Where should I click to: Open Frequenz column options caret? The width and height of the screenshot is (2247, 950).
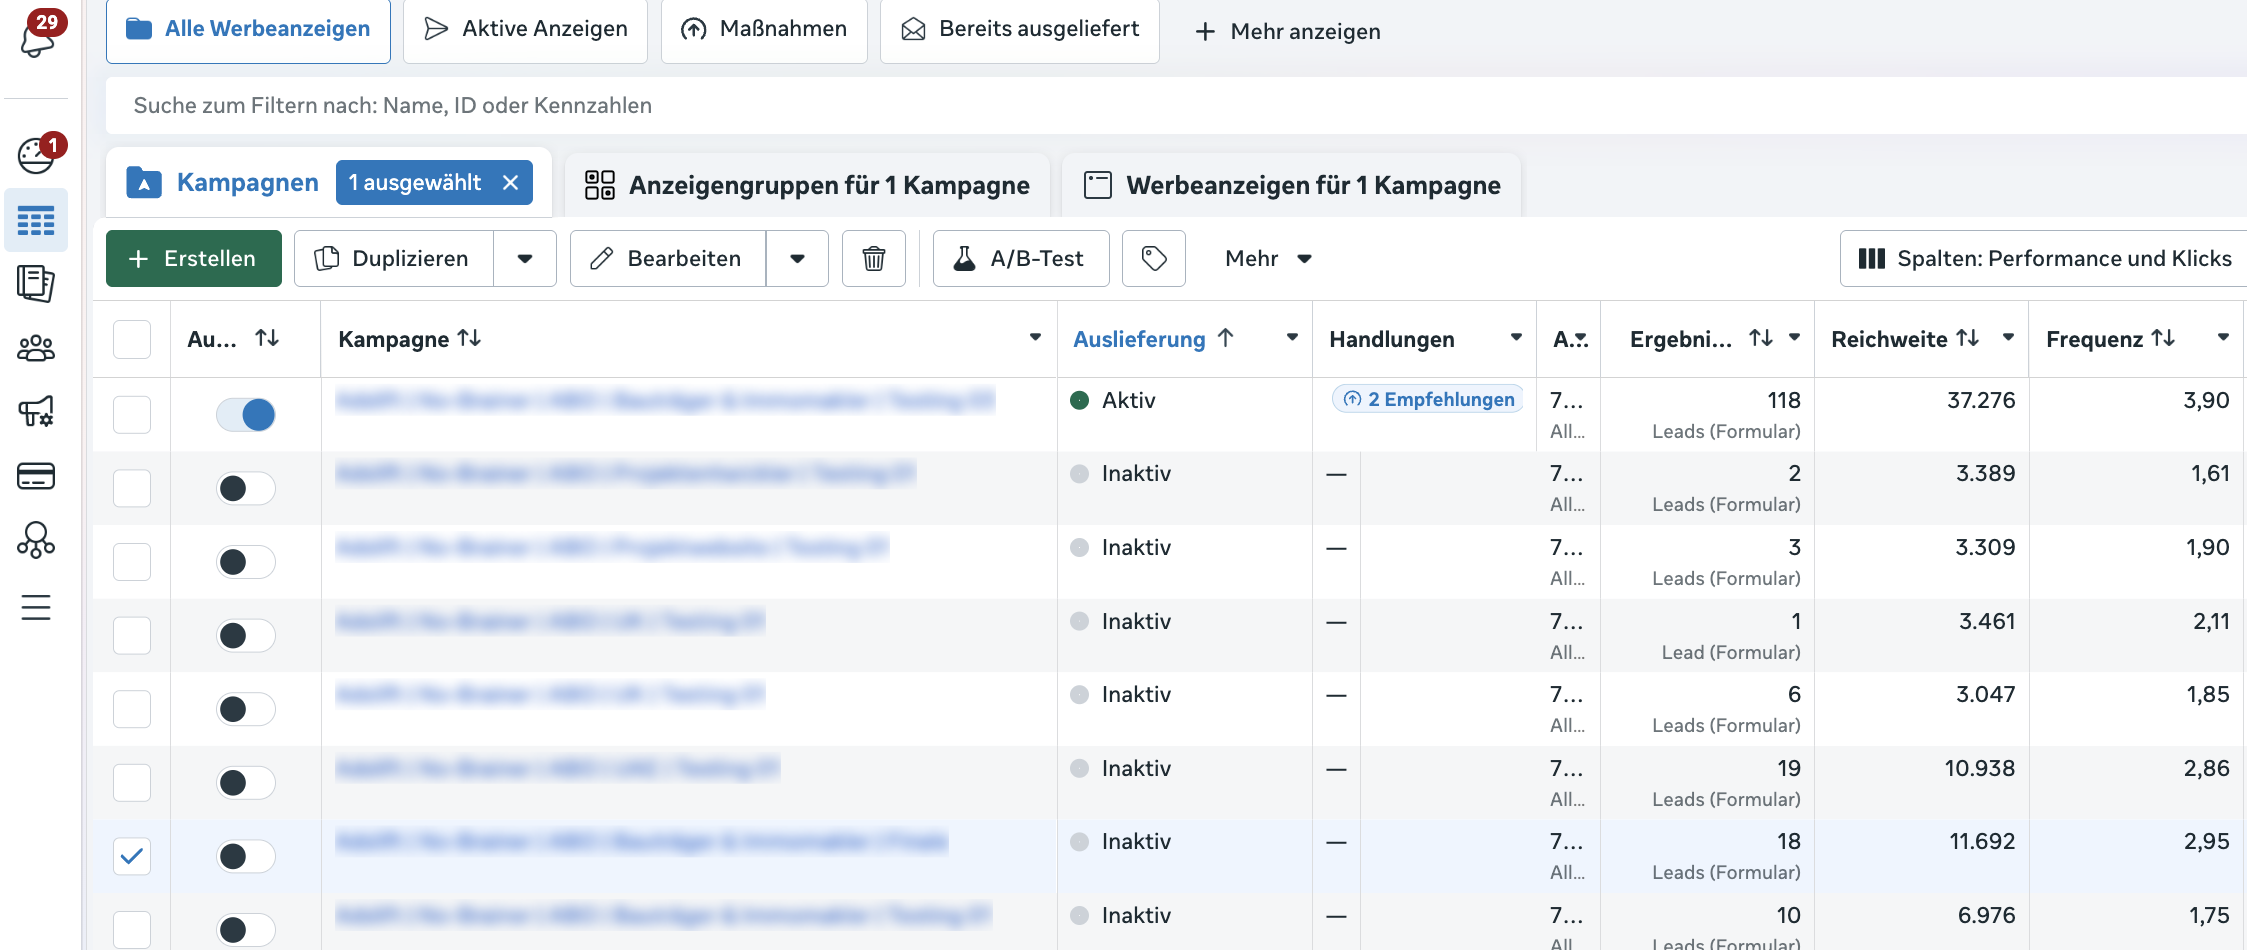coord(2223,338)
